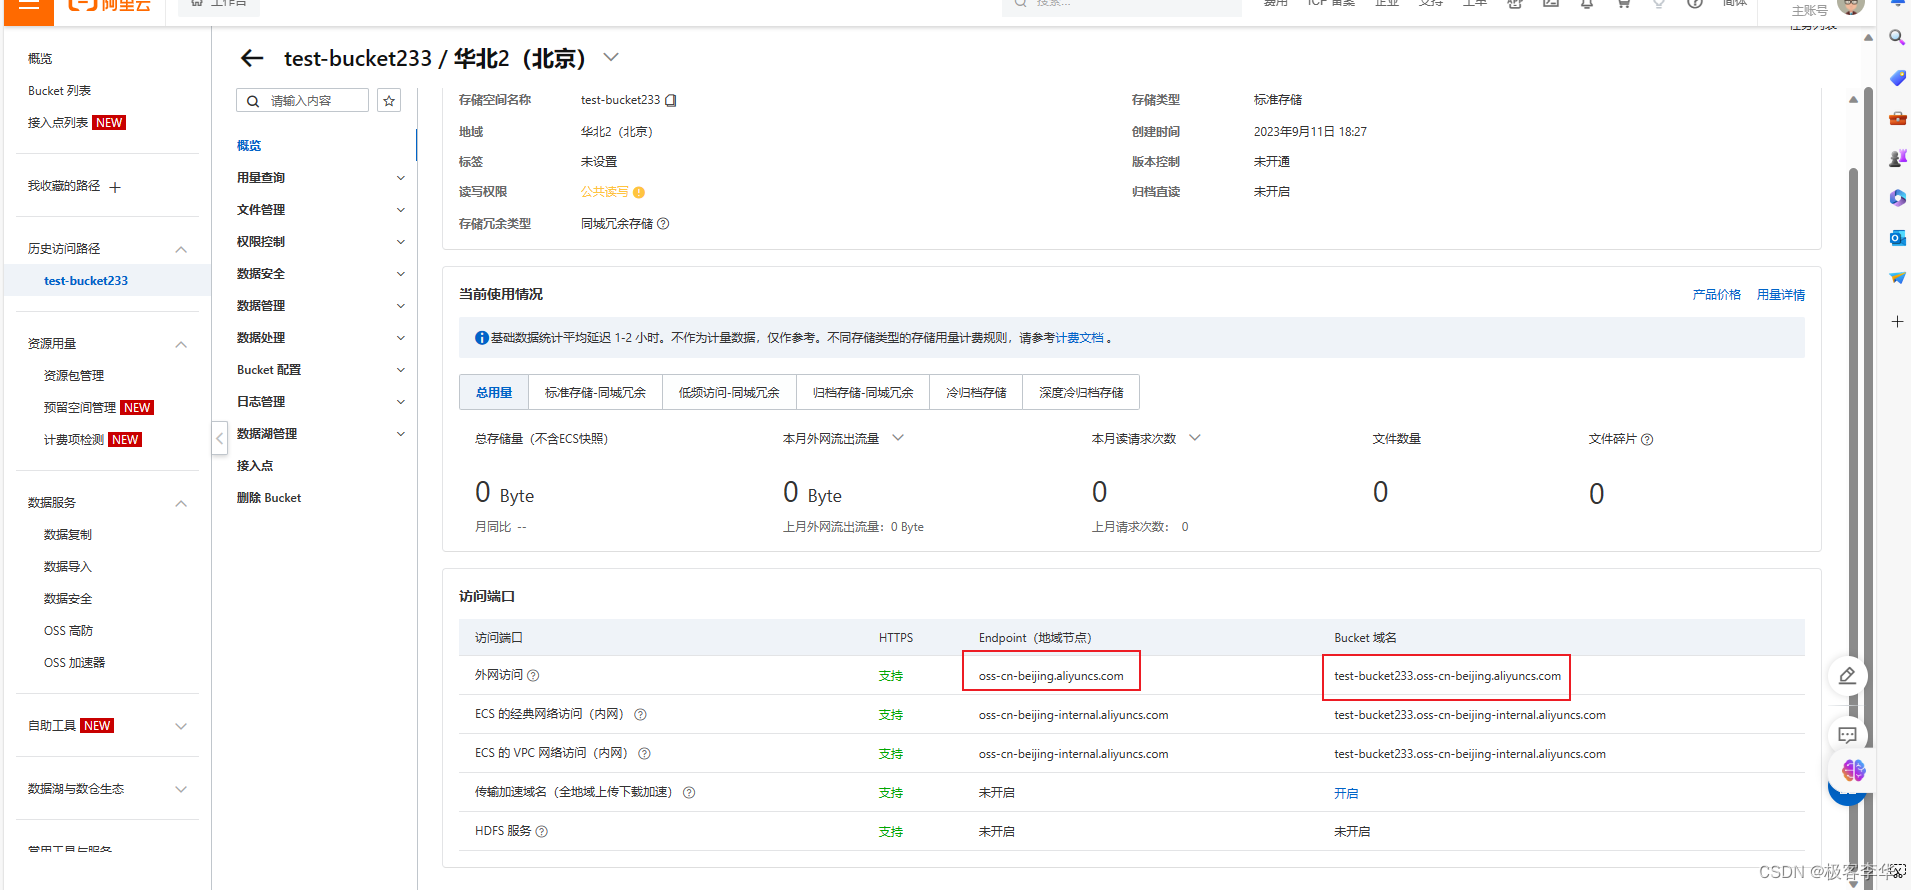Open region dropdown next to 华北2 (北京)

click(x=611, y=58)
